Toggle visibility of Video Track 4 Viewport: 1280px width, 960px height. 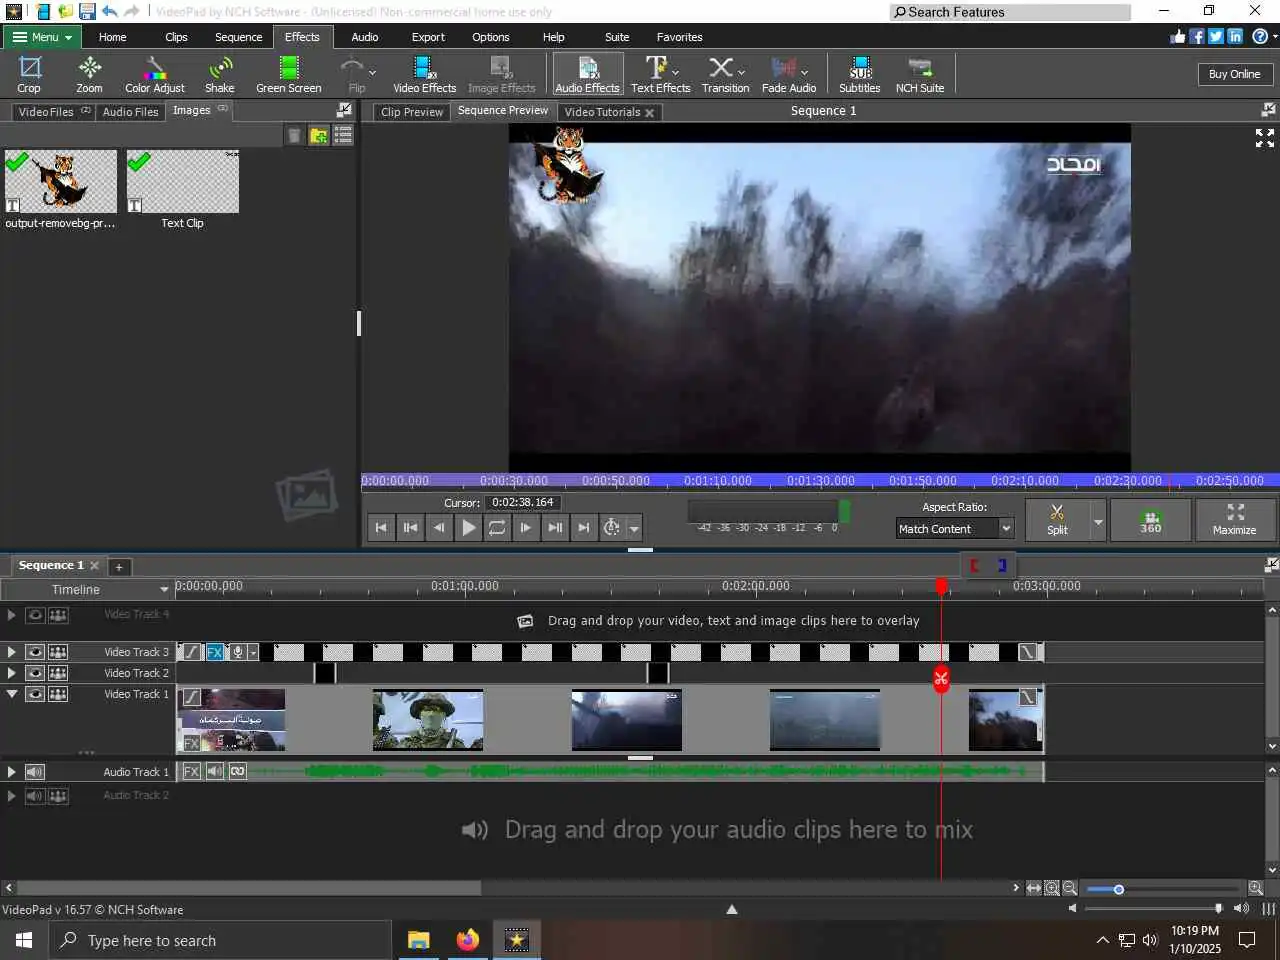[35, 615]
